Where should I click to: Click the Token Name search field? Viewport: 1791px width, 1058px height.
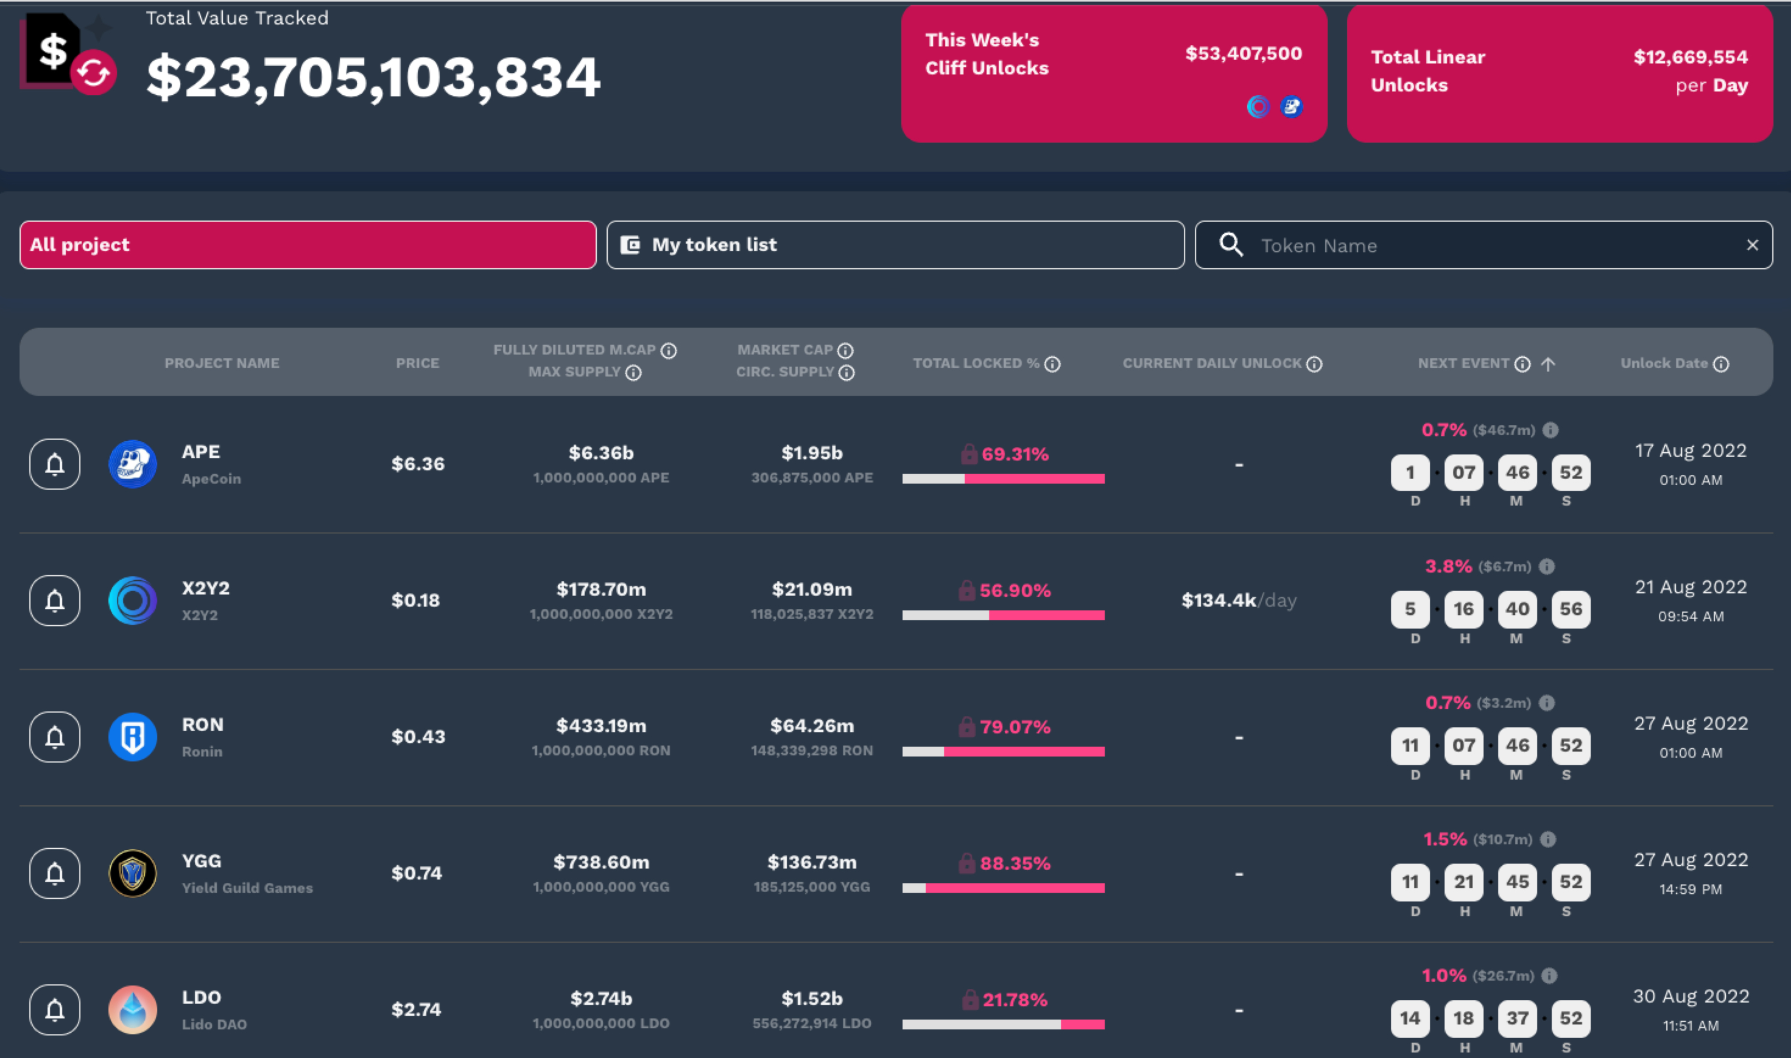[1480, 246]
